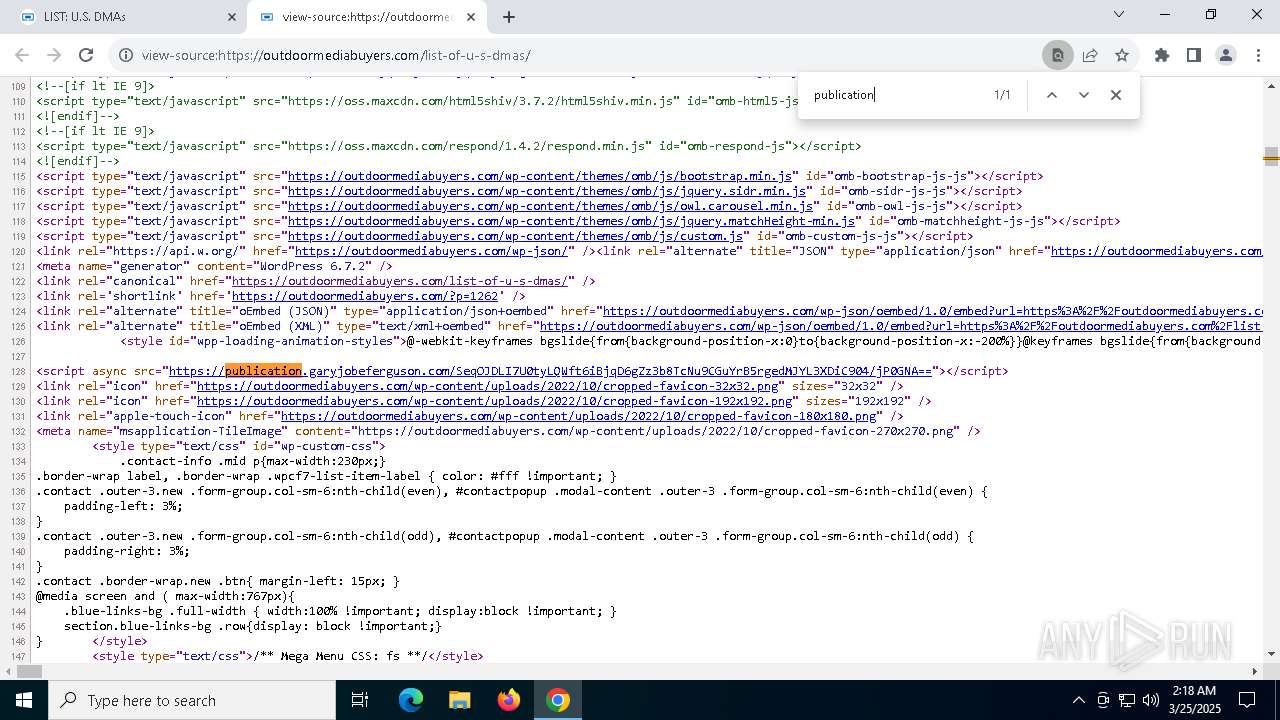This screenshot has height=720, width=1280.
Task: Open a new tab
Action: pos(509,17)
